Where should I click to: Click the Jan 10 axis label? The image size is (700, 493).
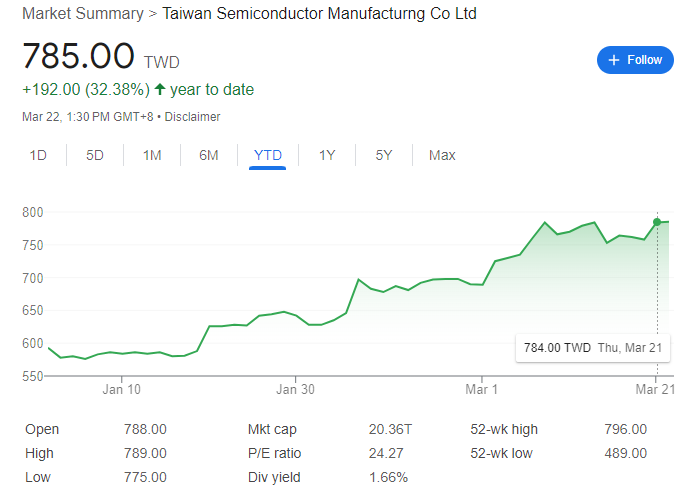pyautogui.click(x=121, y=389)
